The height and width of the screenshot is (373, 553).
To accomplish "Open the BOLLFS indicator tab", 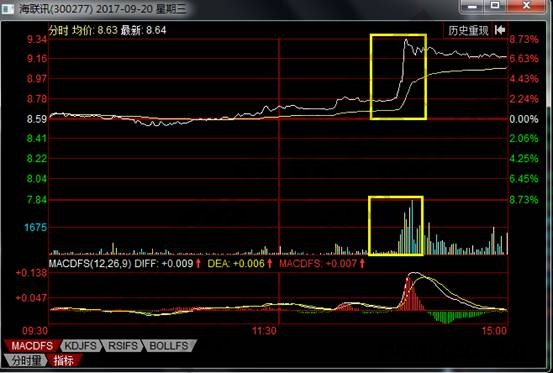I will coord(169,346).
